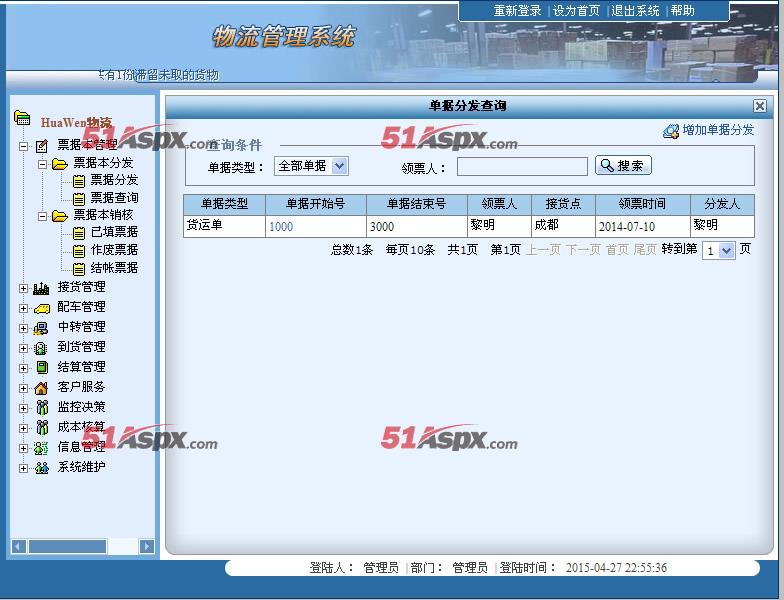Click the 配车管理 truck icon
This screenshot has height=600, width=784.
point(42,308)
